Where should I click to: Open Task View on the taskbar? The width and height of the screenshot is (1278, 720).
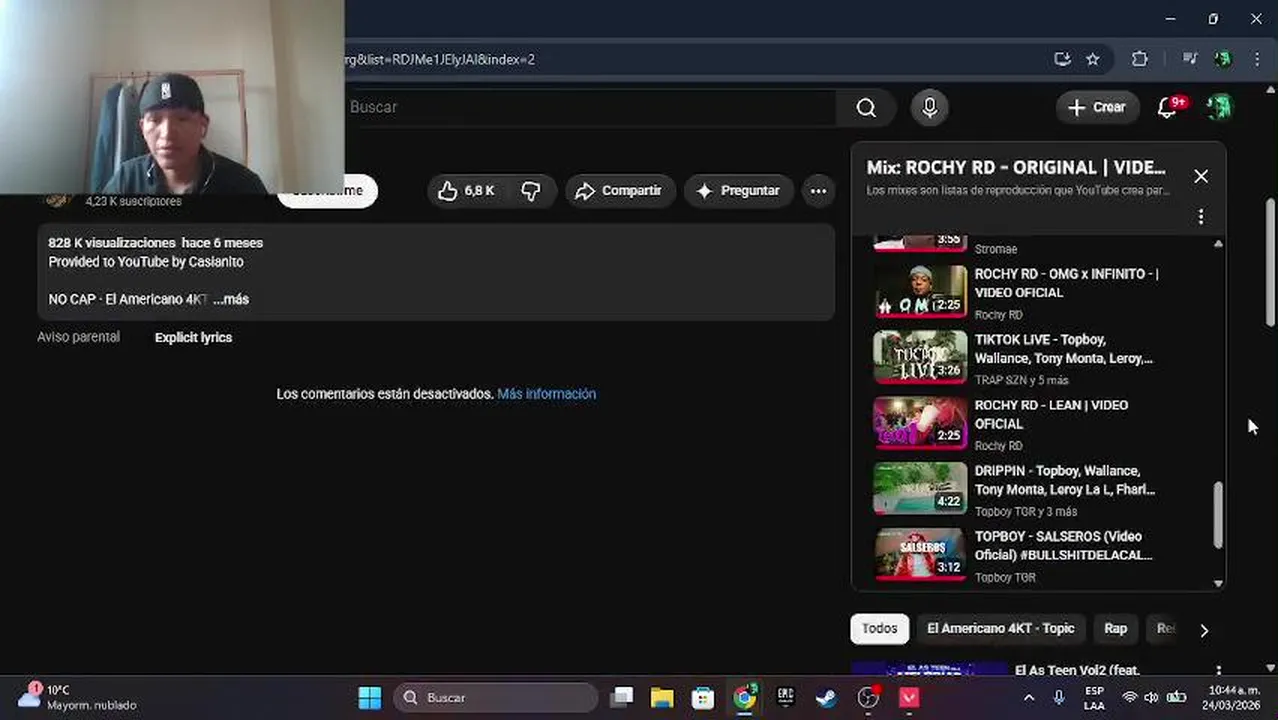[x=622, y=697]
